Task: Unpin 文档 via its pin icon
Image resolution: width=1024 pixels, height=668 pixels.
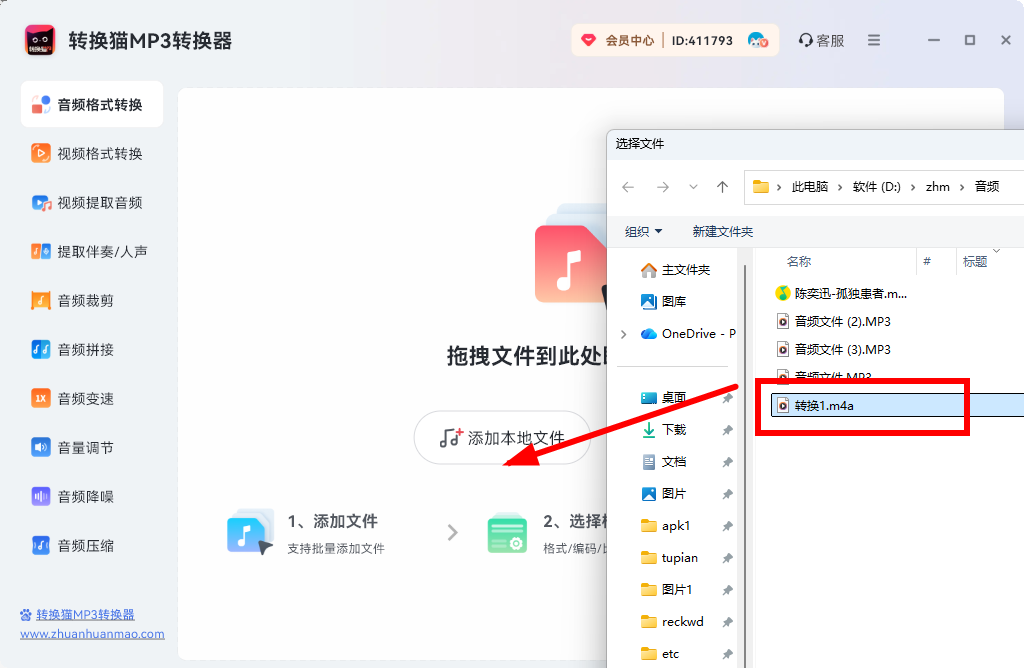Action: (728, 462)
